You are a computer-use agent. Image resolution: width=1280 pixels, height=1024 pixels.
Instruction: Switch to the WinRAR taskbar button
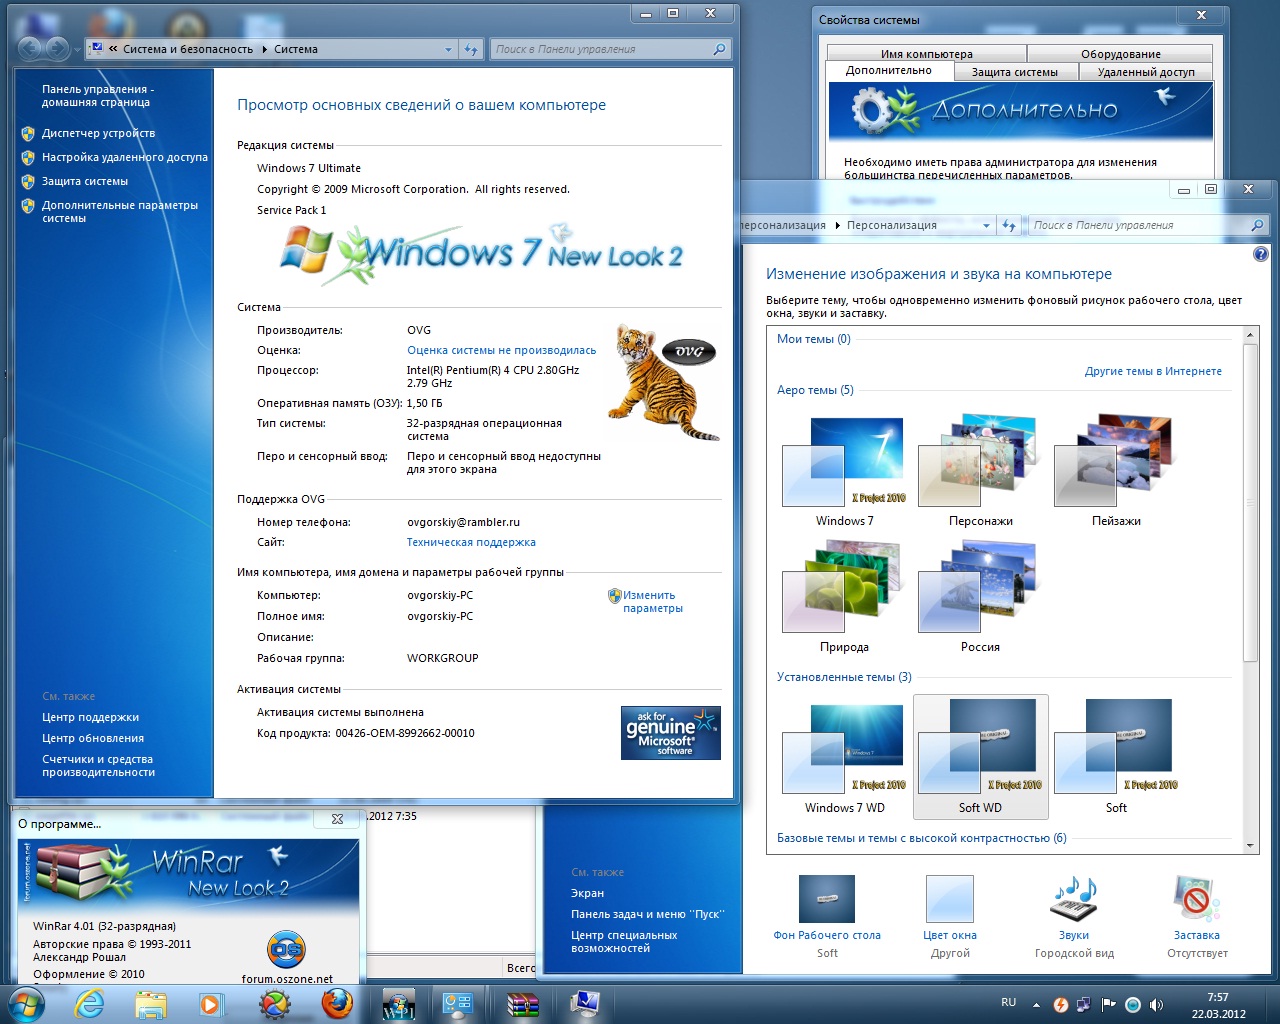(x=523, y=1004)
